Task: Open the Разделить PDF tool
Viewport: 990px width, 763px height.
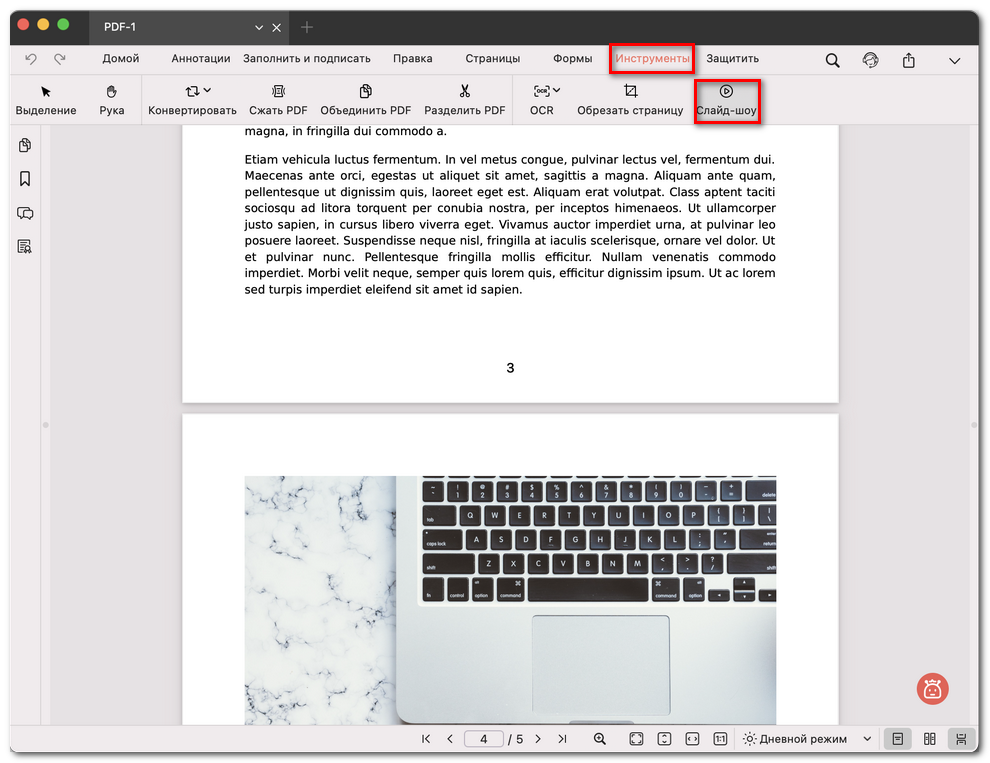Action: [464, 100]
